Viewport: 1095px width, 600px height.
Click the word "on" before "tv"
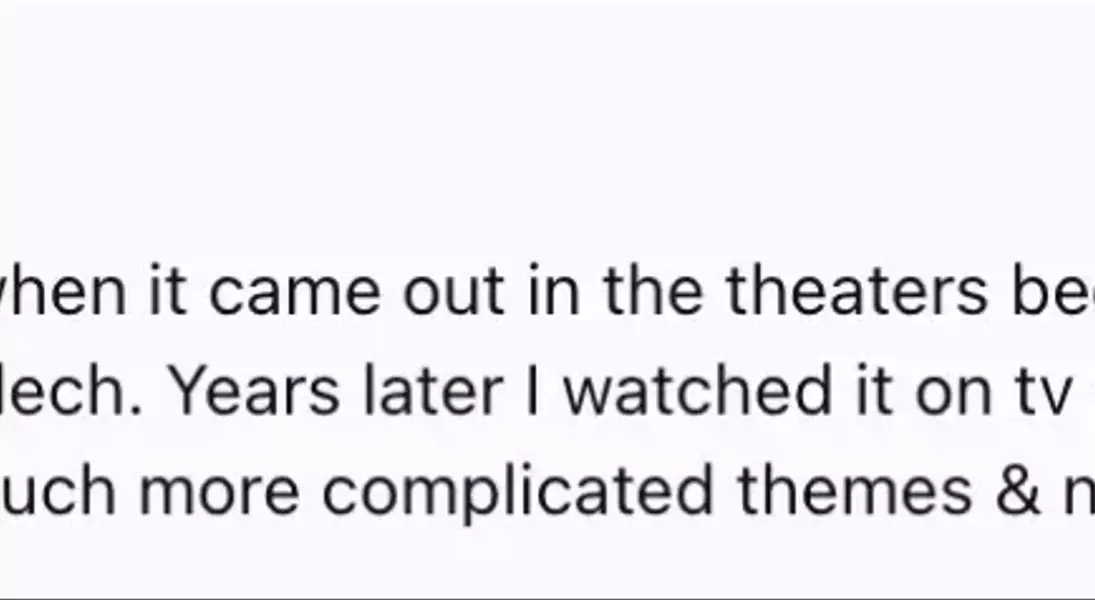[953, 395]
